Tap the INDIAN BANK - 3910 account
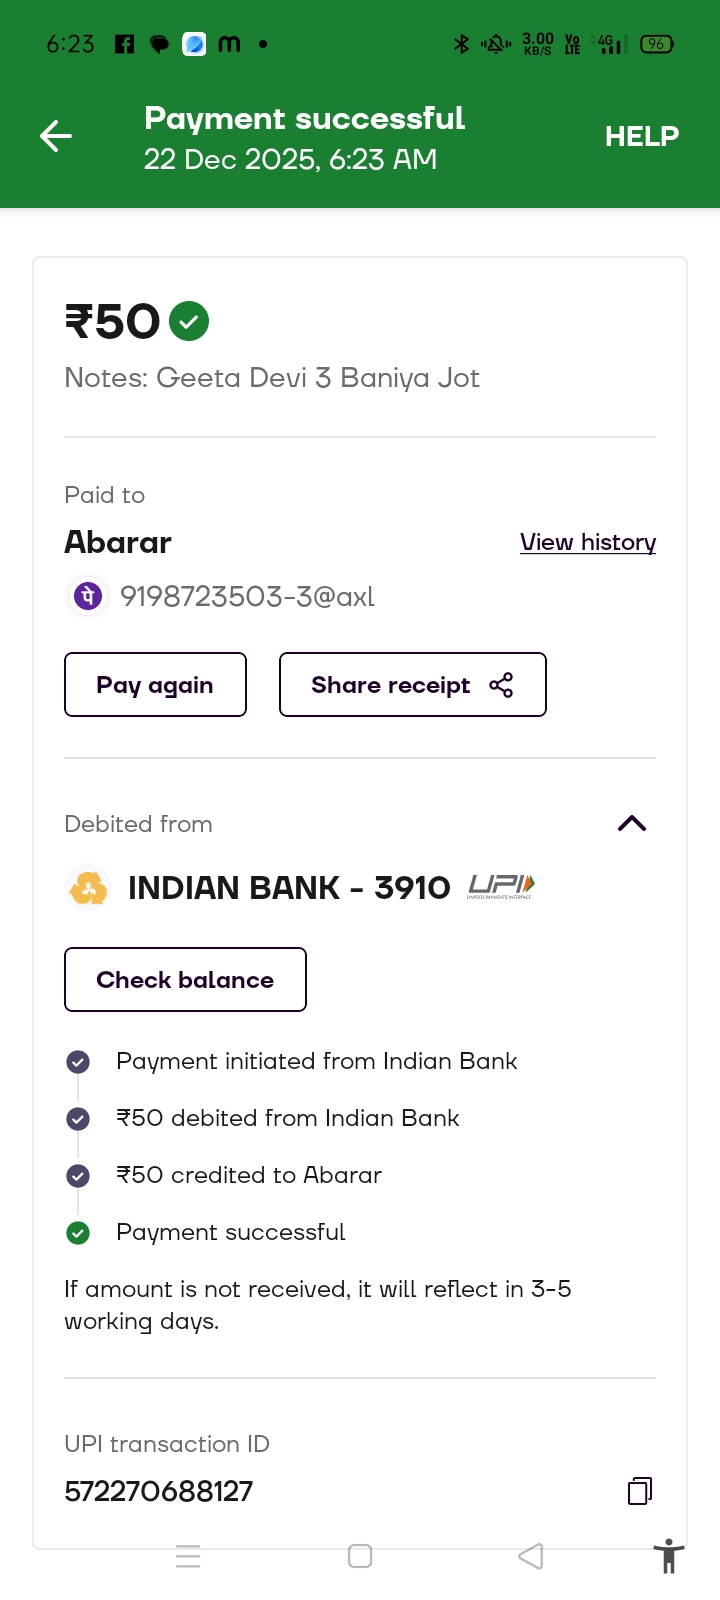 pyautogui.click(x=289, y=888)
